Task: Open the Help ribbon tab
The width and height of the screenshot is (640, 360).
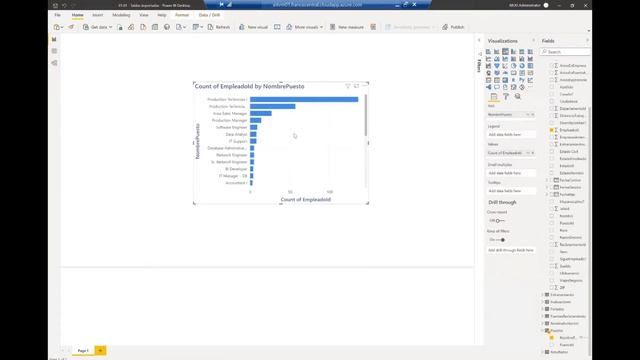Action: (x=162, y=15)
